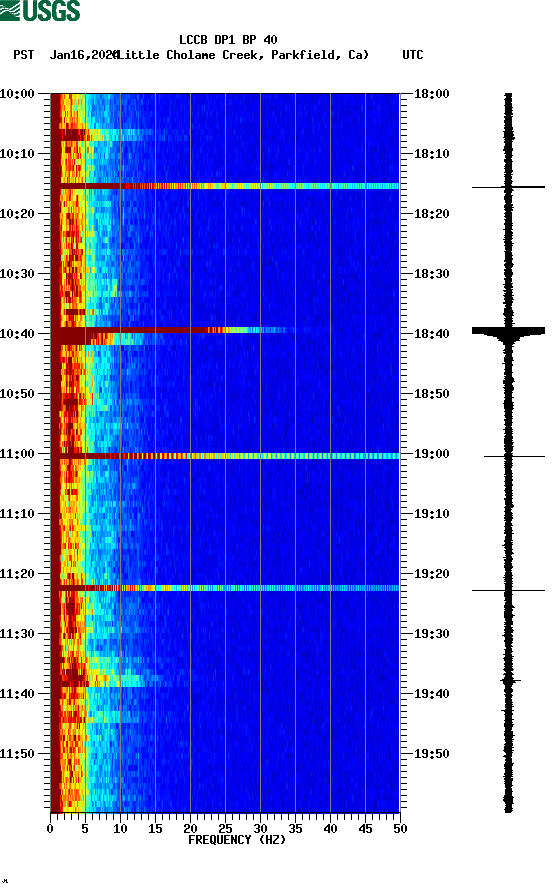Viewport: 552px width, 892px height.
Task: Click the '5' frequency axis value
Action: (x=85, y=829)
